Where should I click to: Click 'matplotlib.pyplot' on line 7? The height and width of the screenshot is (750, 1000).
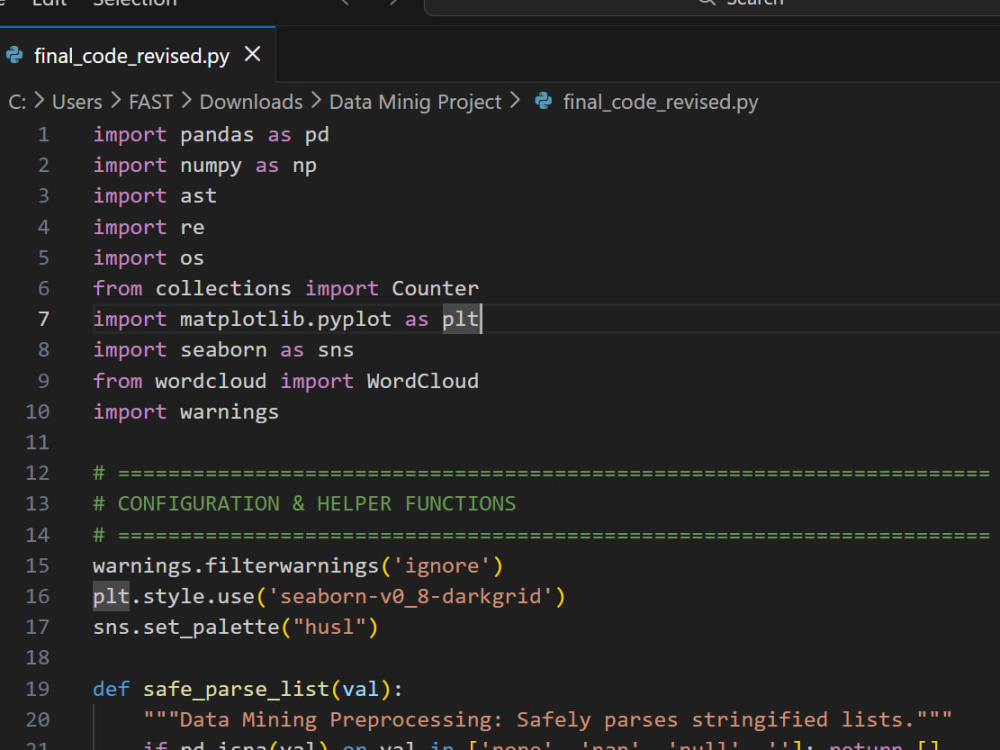pyautogui.click(x=285, y=319)
